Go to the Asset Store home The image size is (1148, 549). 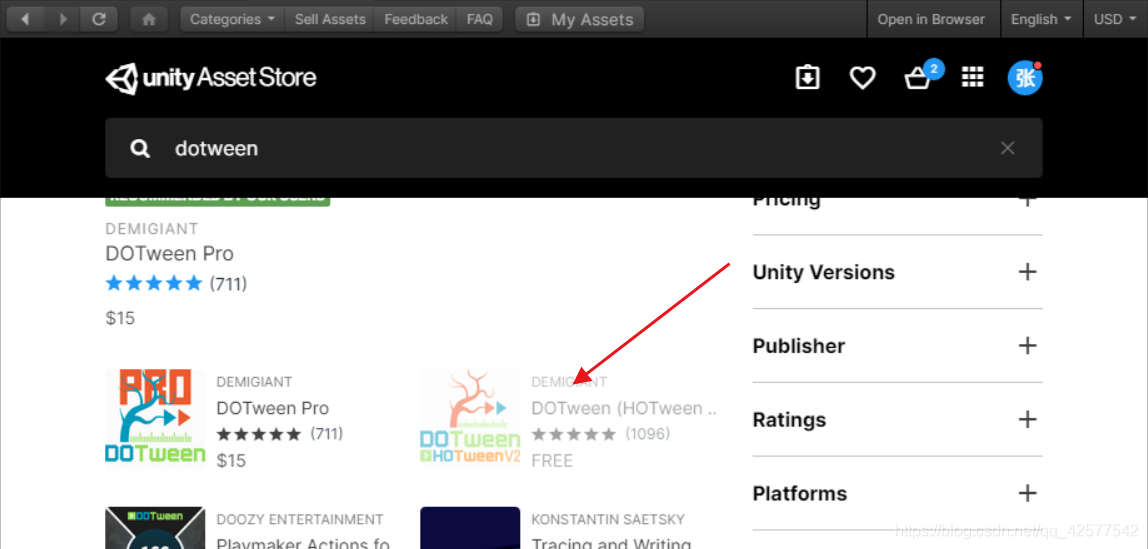coord(149,20)
